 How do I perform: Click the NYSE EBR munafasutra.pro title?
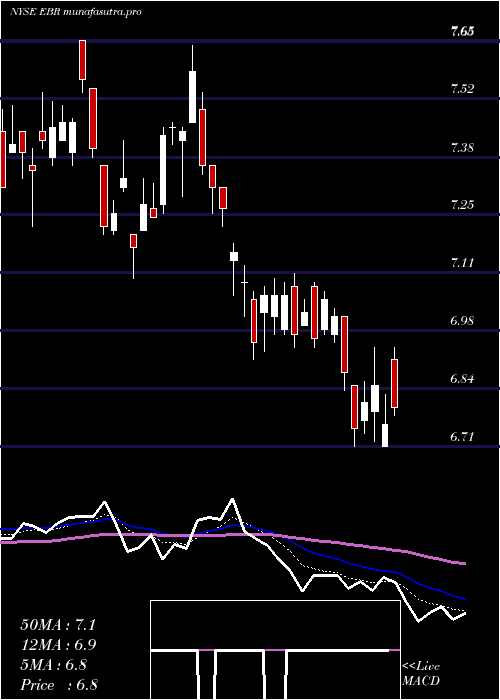[x=75, y=12]
